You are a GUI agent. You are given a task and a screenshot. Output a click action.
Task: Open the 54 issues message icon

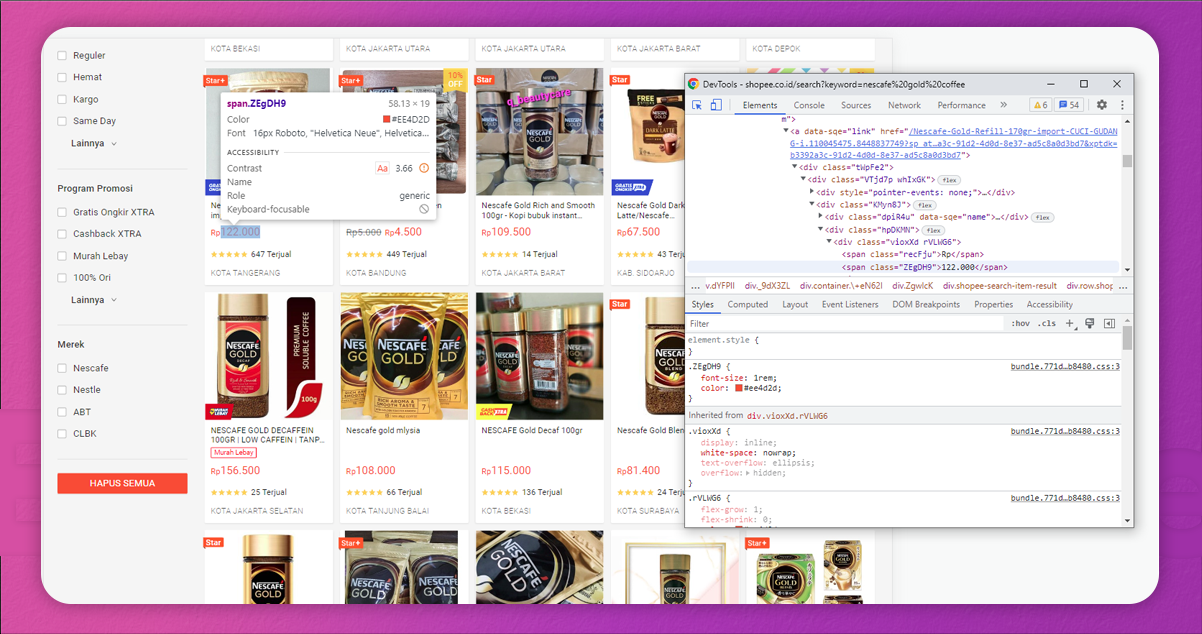[1070, 104]
